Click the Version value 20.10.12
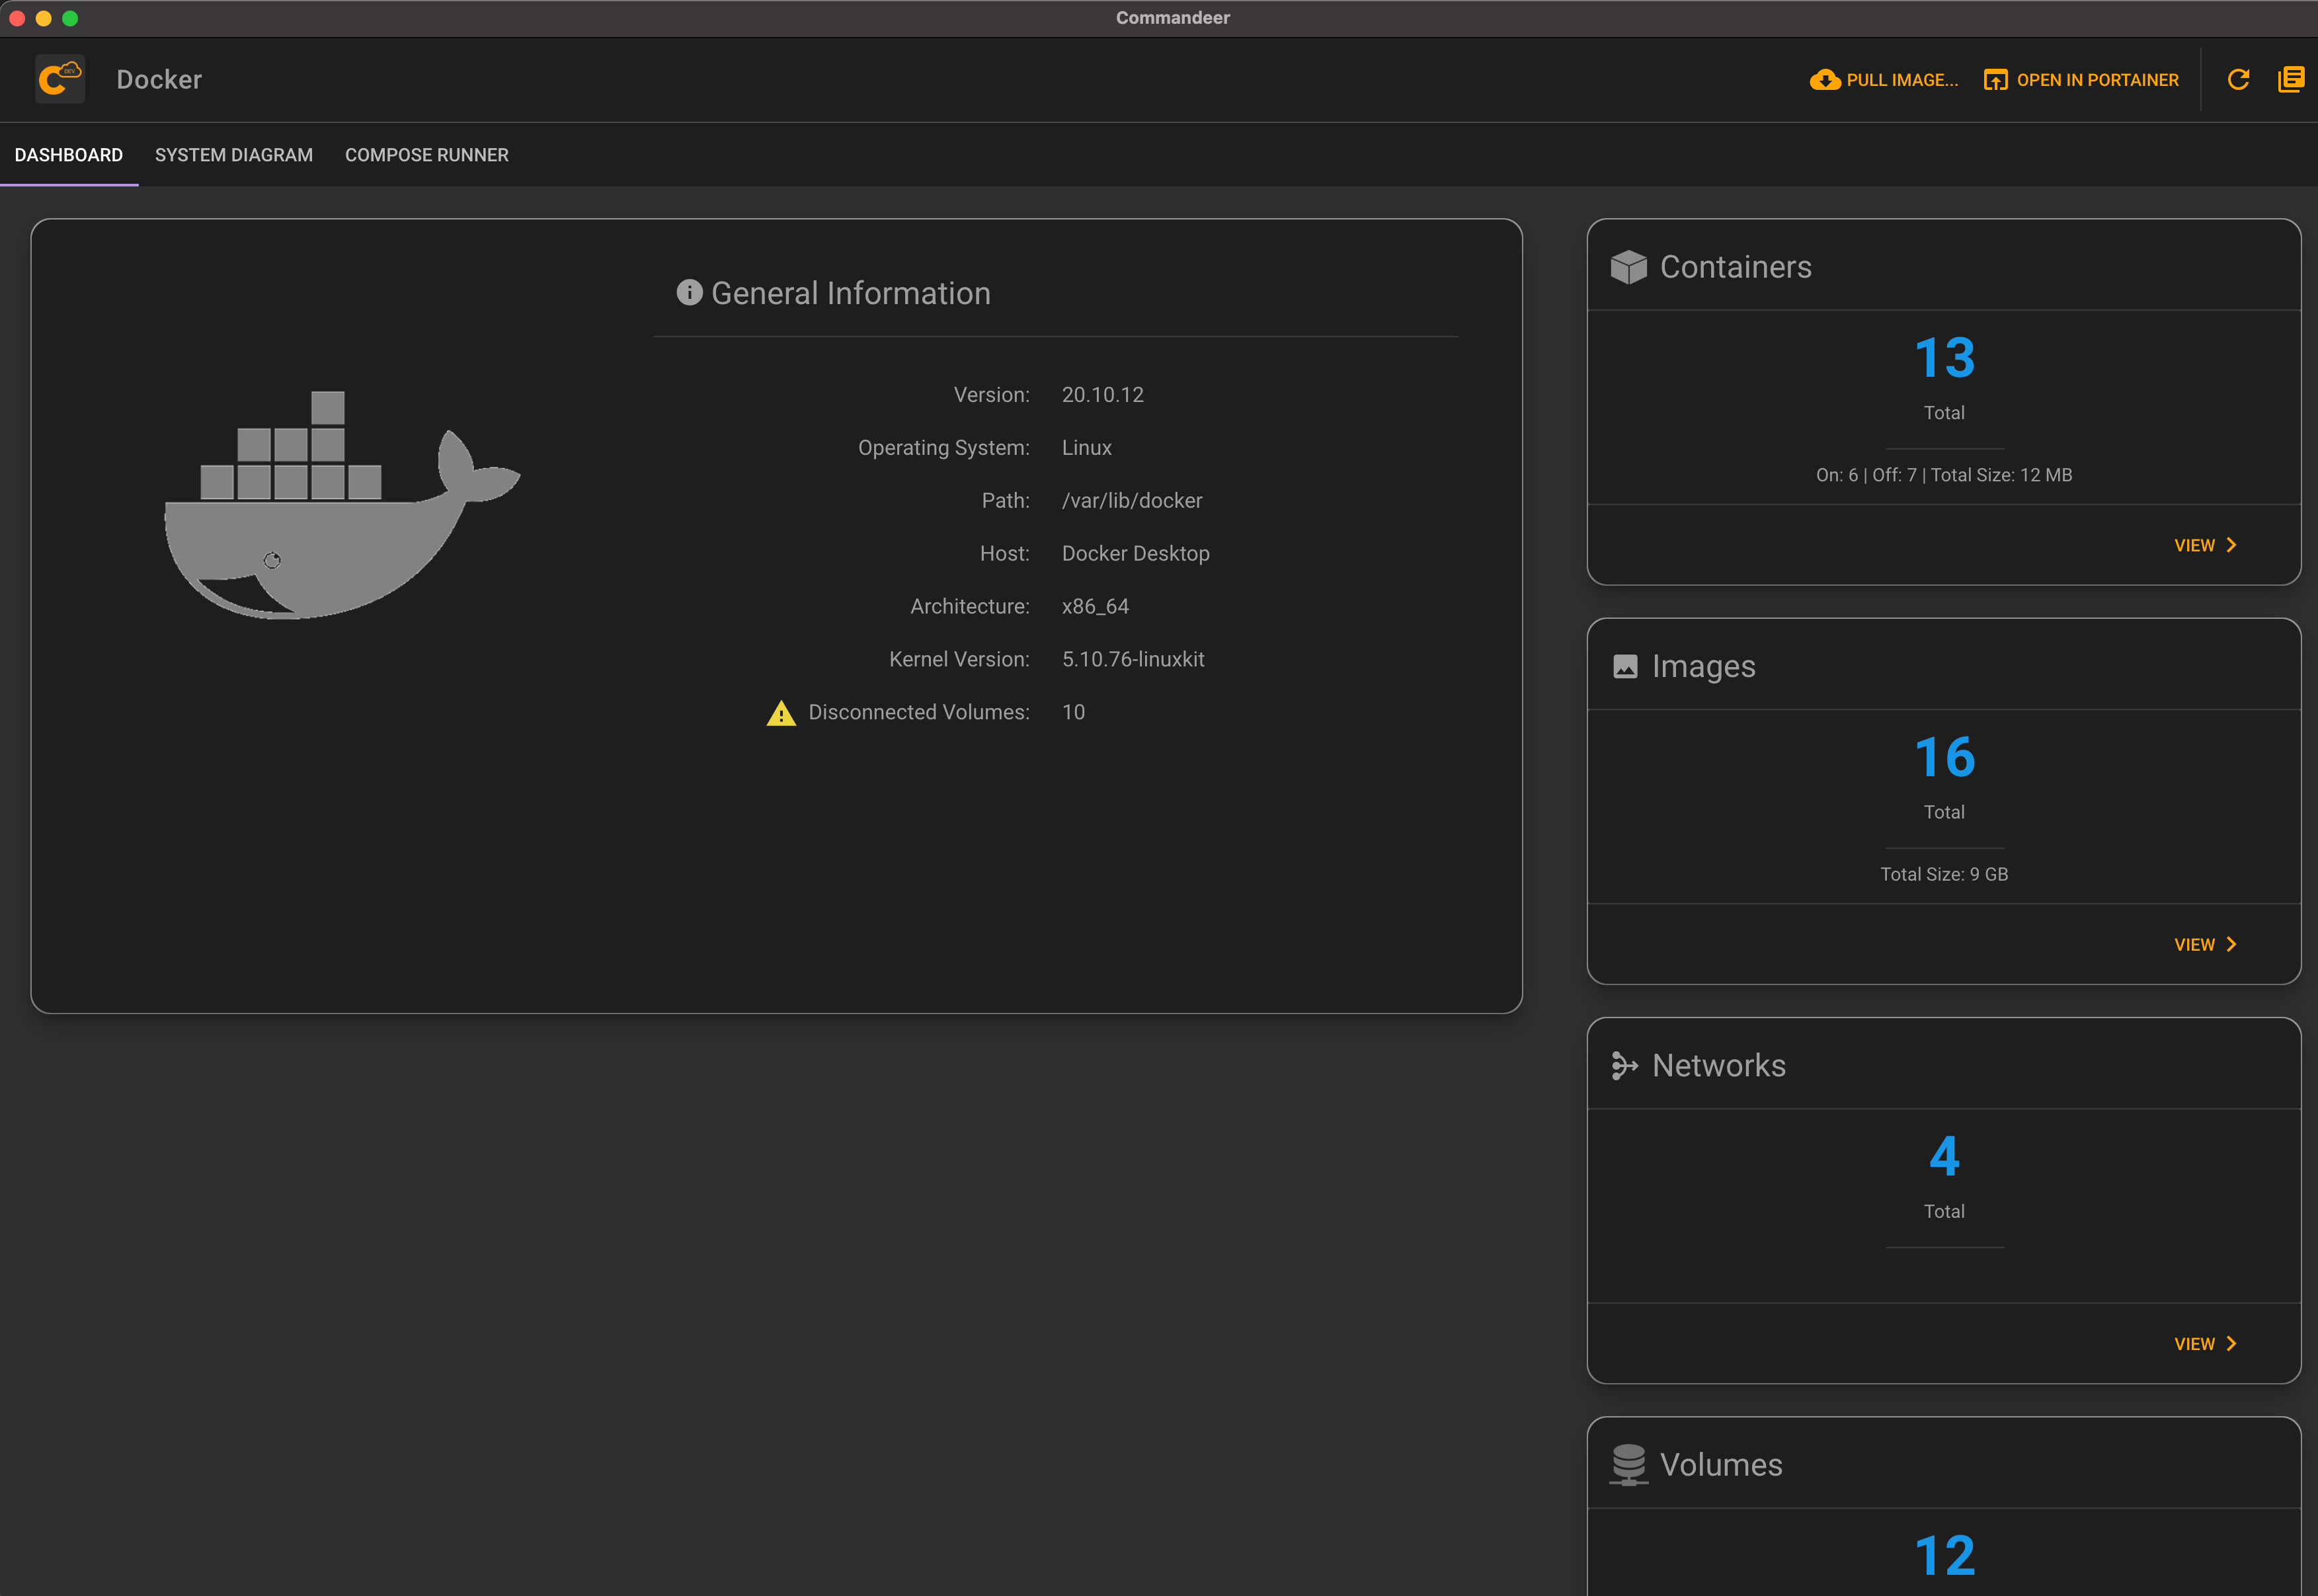 1103,395
